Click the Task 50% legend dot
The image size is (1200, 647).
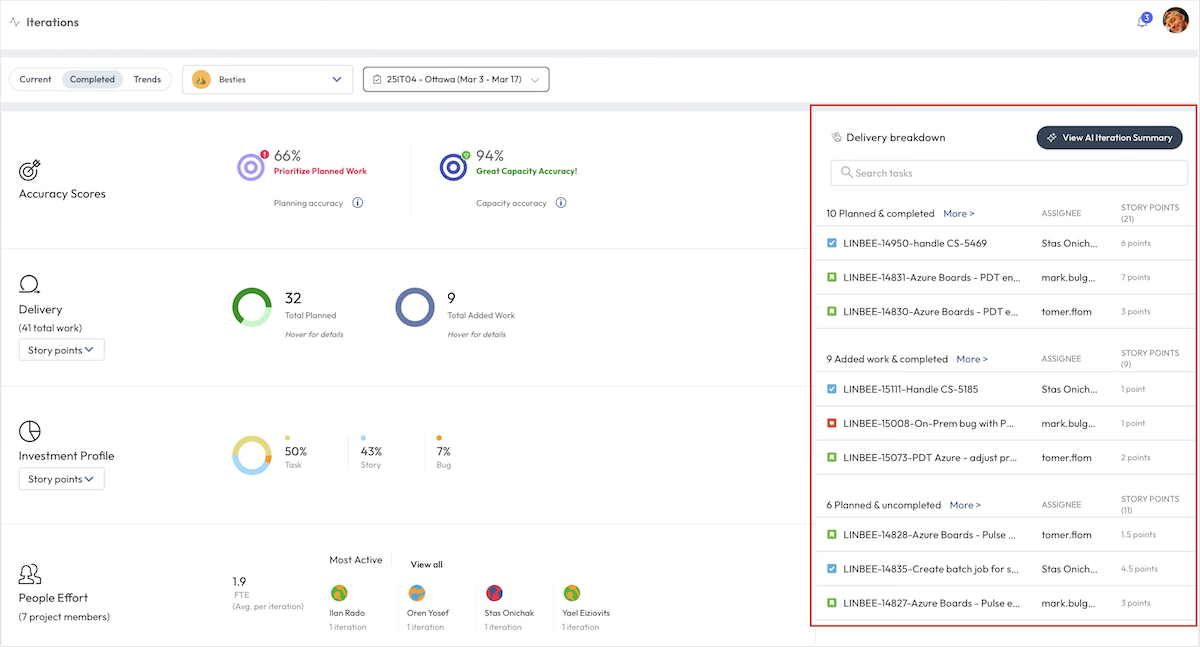(288, 438)
